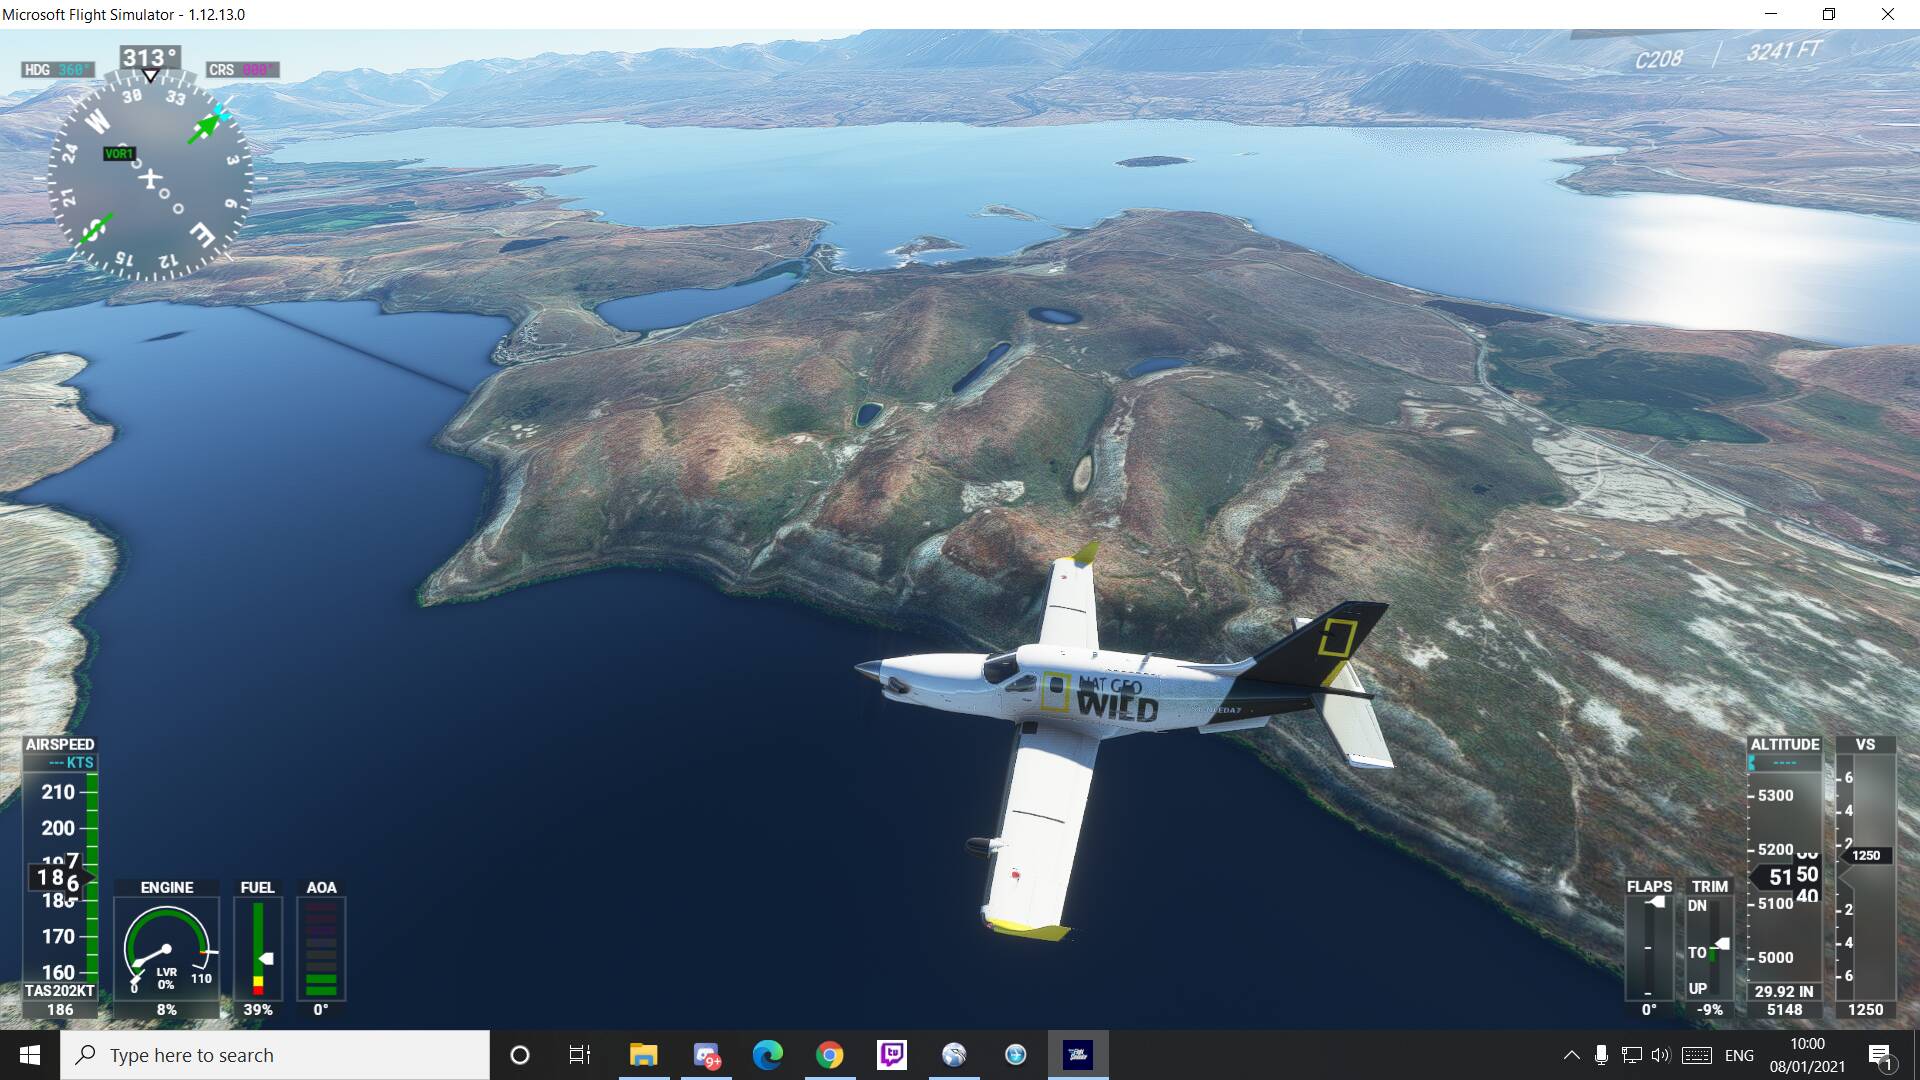The width and height of the screenshot is (1920, 1080).
Task: Click the compass heading indicator dial
Action: click(x=149, y=179)
